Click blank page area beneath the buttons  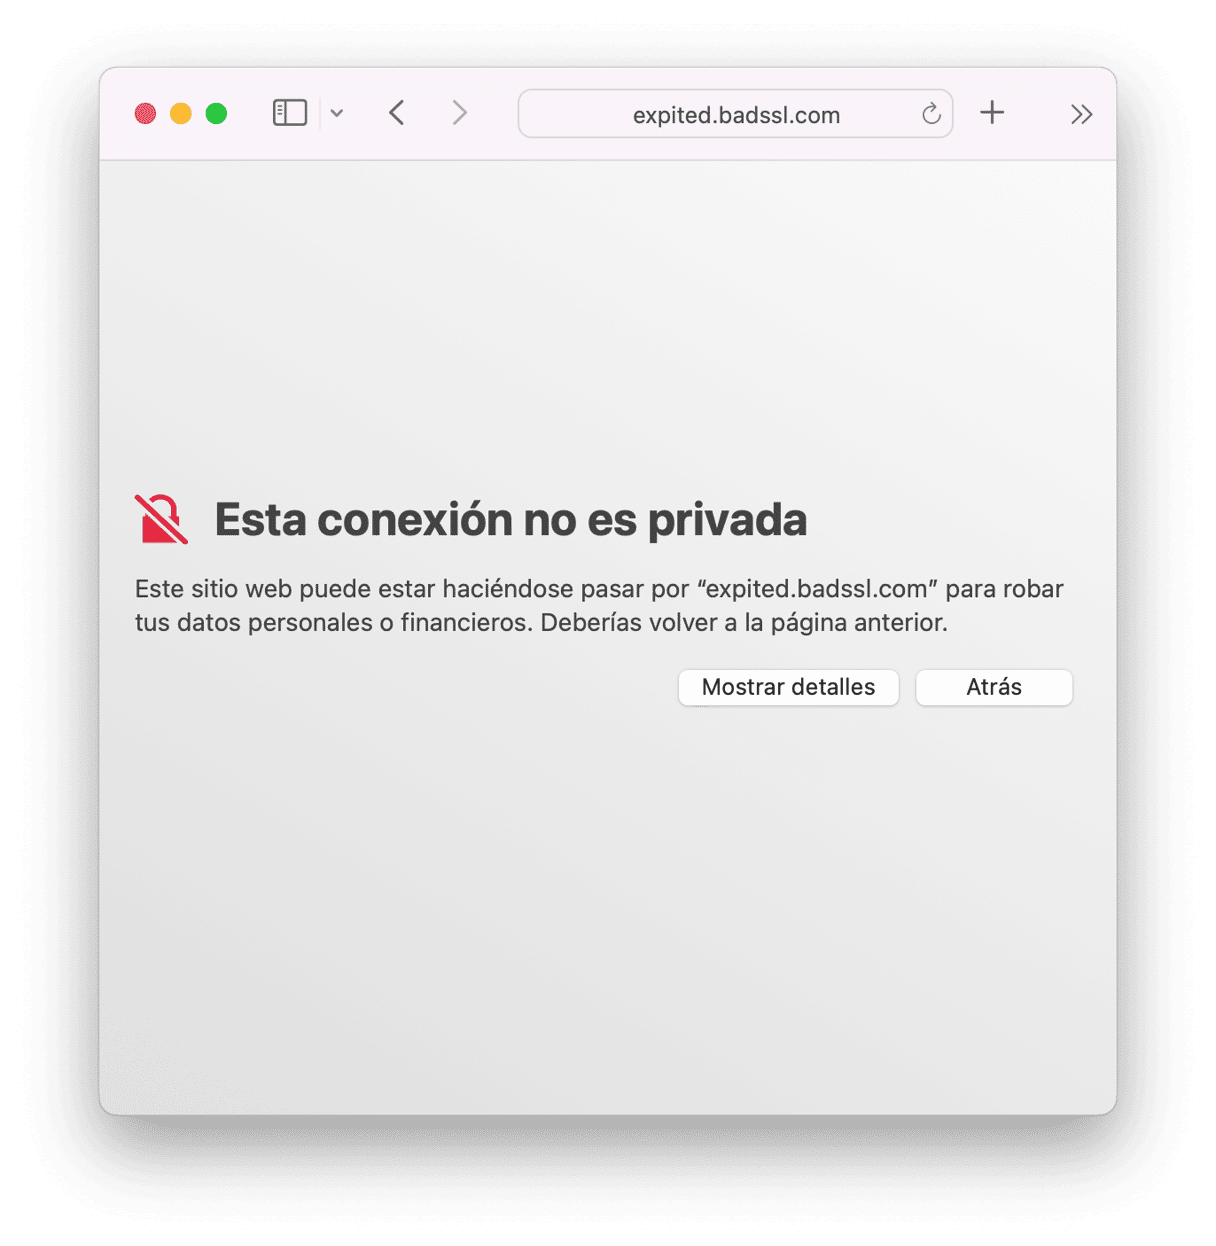[608, 900]
